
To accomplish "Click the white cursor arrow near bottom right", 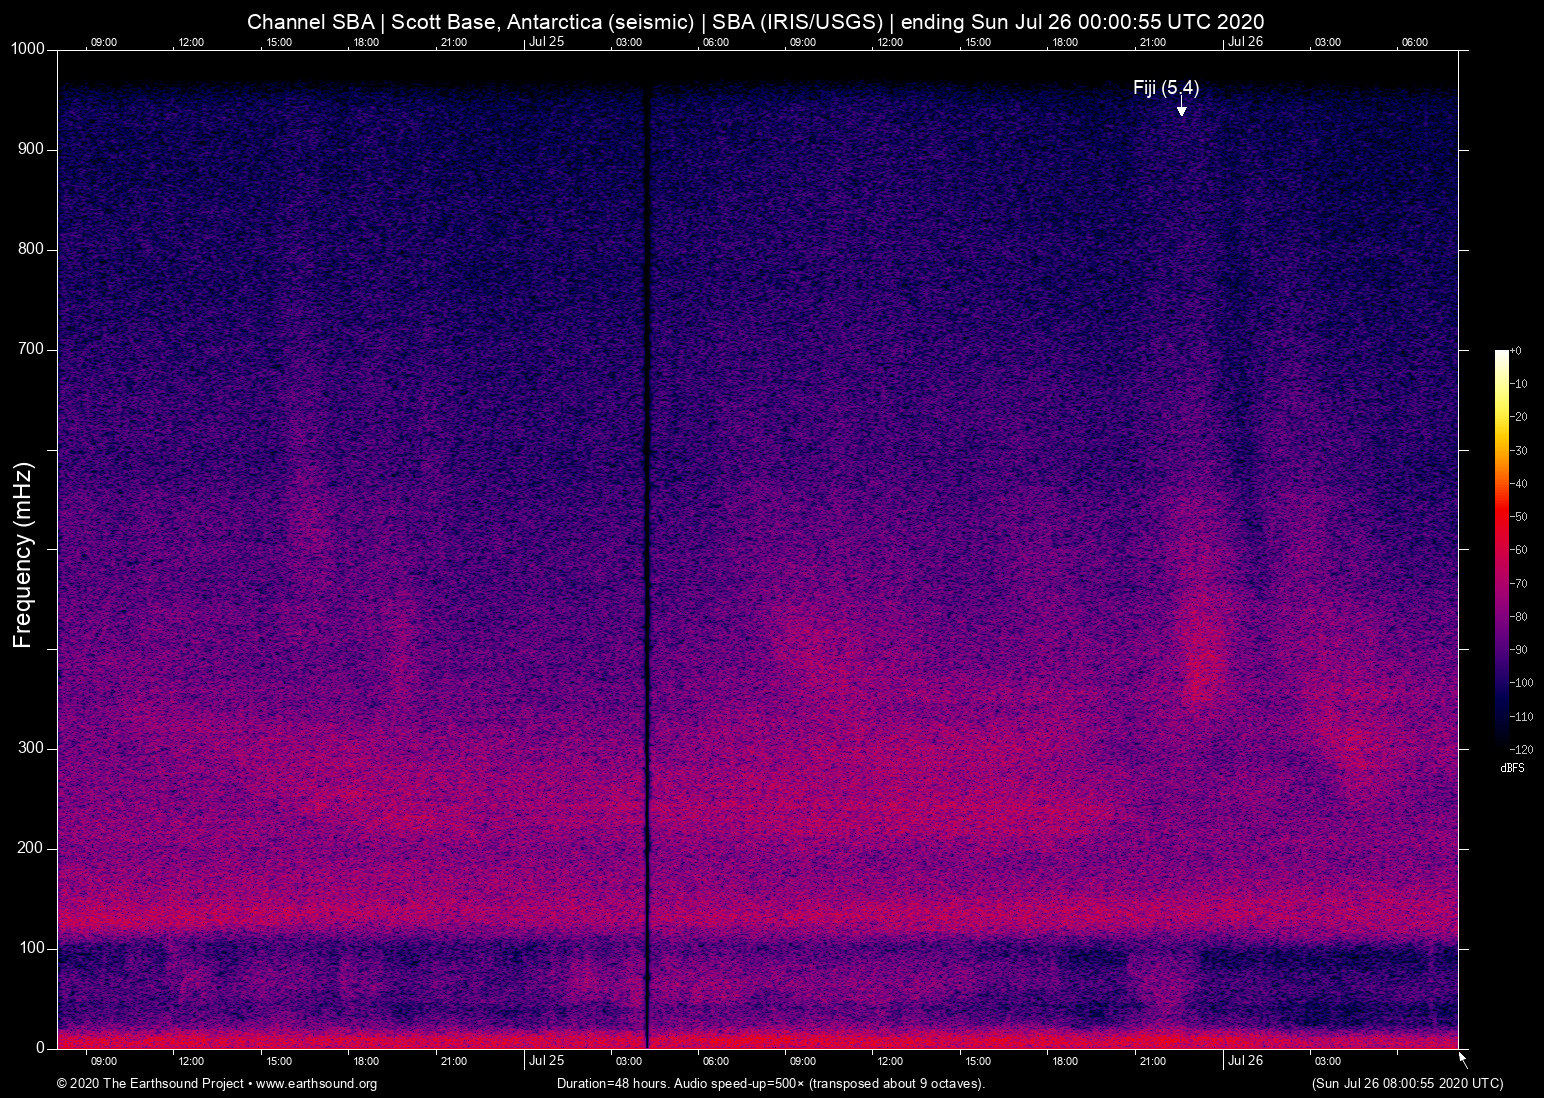I will click(1461, 1056).
